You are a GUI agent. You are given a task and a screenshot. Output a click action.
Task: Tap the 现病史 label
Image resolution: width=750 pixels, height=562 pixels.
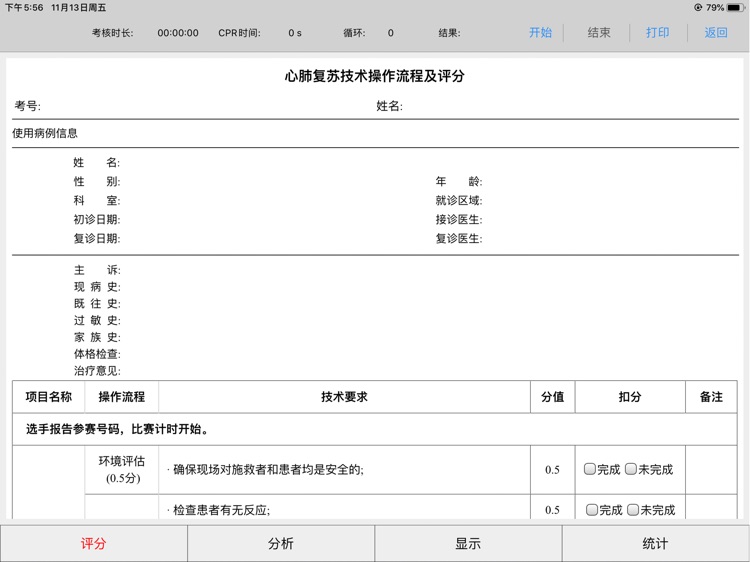tap(97, 287)
